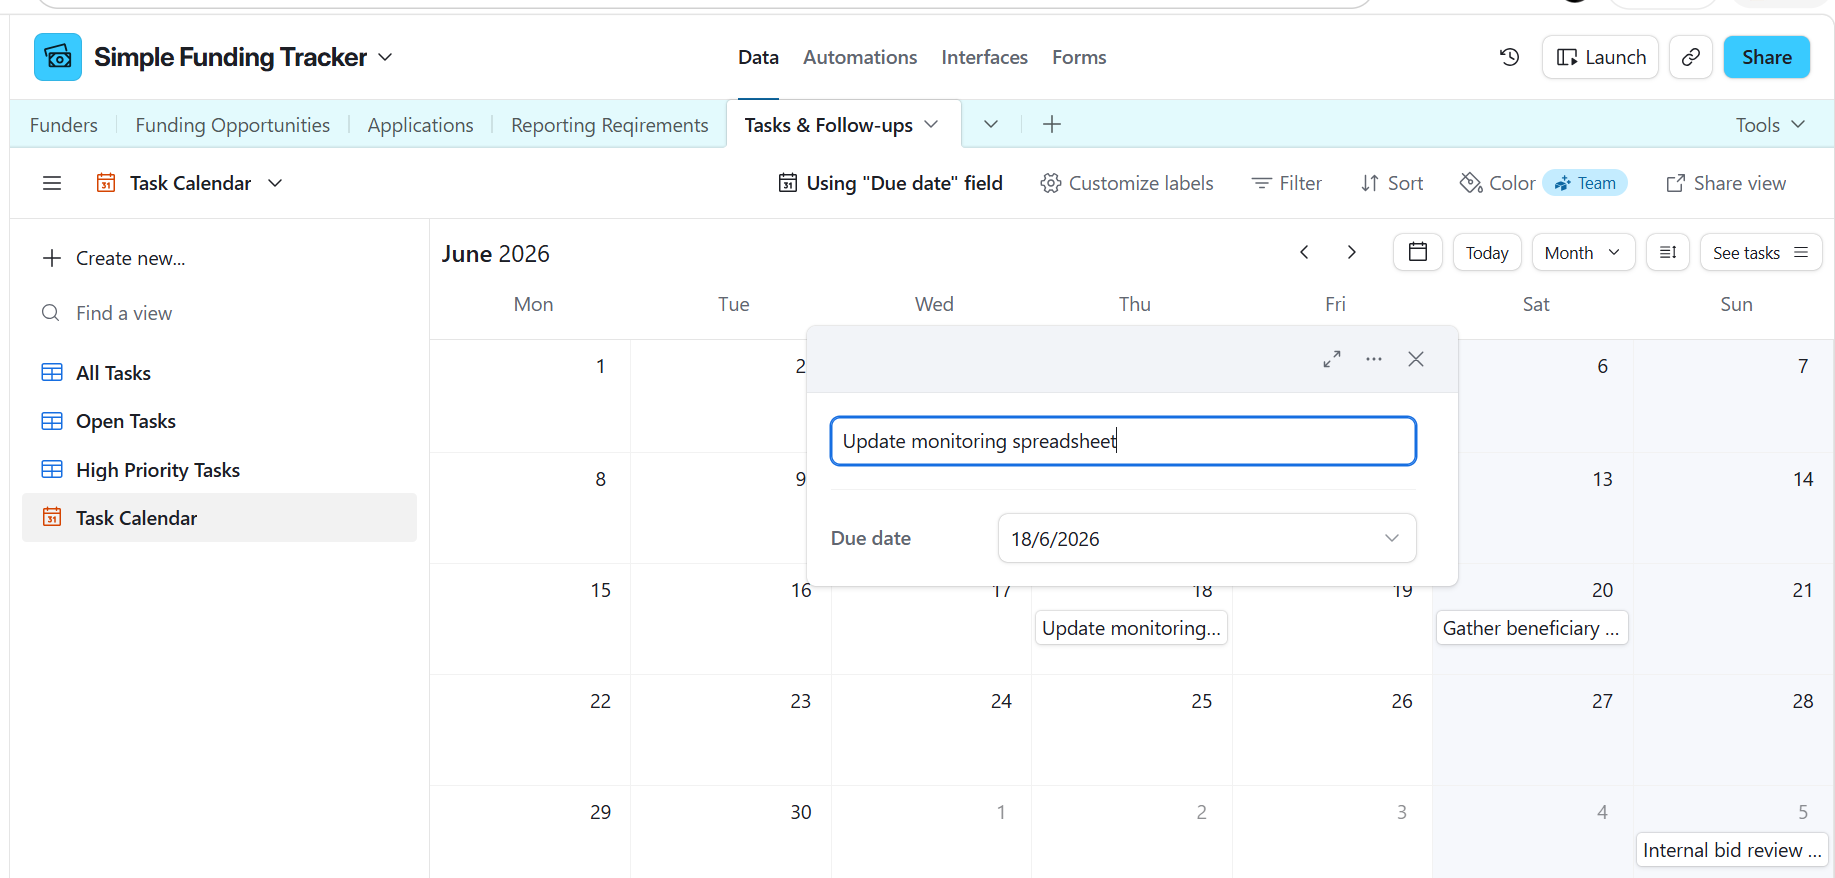Switch to the Interfaces tab
This screenshot has width=1835, height=878.
pos(984,57)
